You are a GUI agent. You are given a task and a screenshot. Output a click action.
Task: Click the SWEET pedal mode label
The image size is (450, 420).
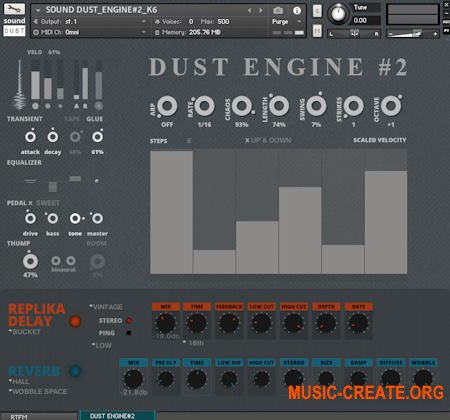[48, 203]
